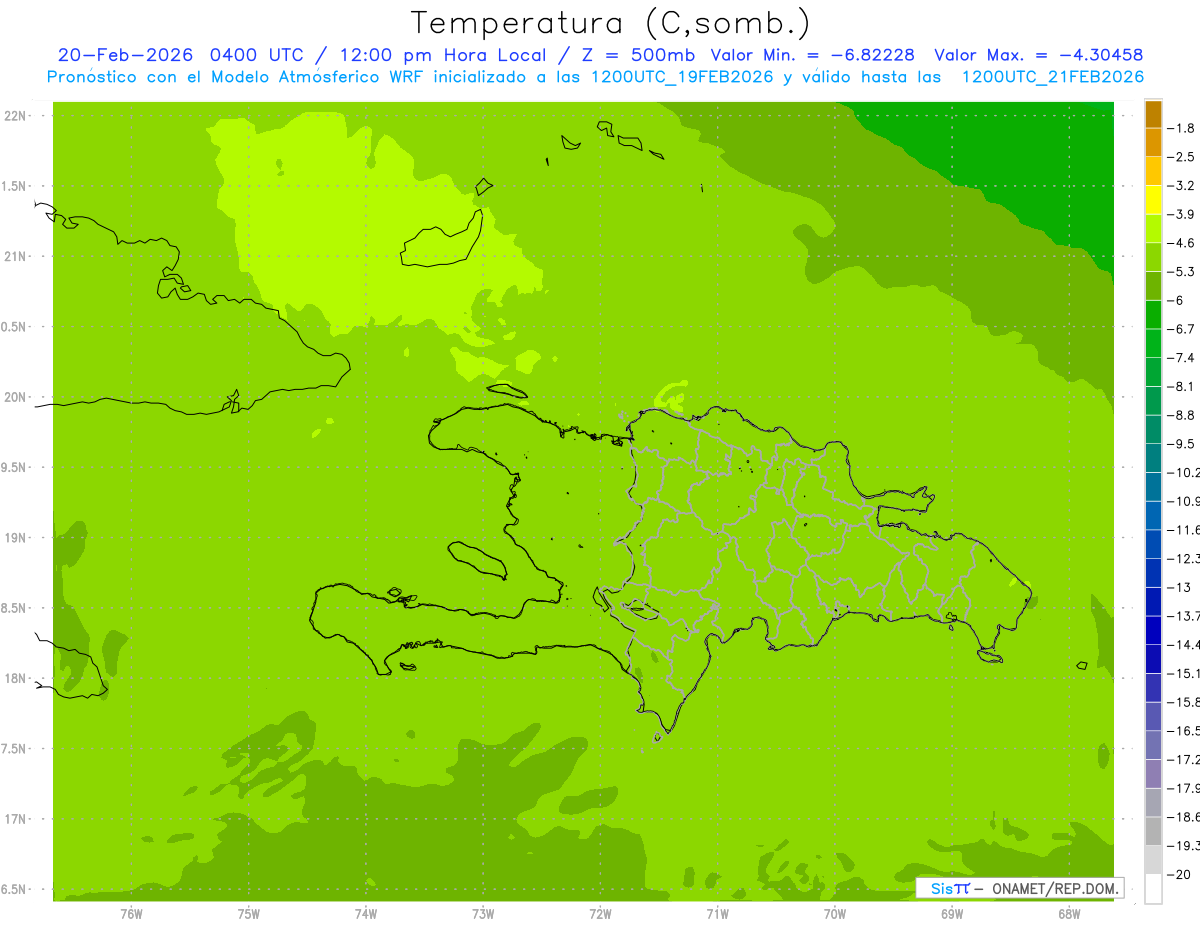This screenshot has width=1200, height=927.
Task: Pick the green swatch between -4.6 and -5.3
Action: (1153, 257)
